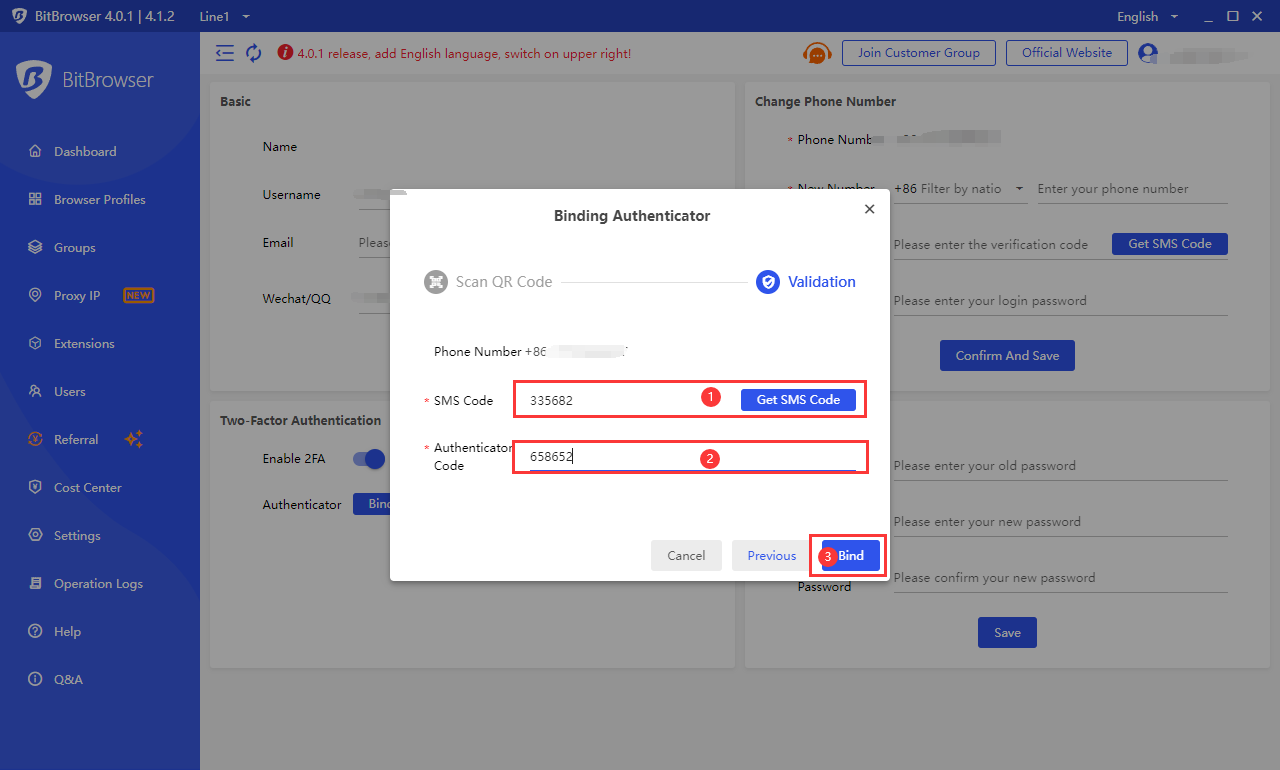Click the Referral sparkle stars icon
This screenshot has width=1280, height=770.
[x=134, y=439]
